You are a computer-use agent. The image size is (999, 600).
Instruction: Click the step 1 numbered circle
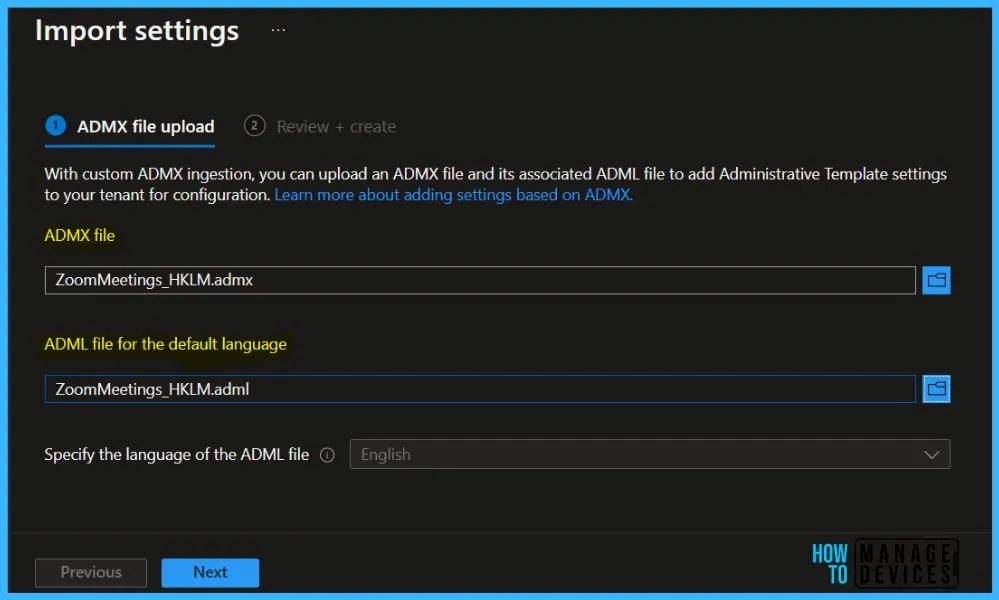[x=56, y=126]
